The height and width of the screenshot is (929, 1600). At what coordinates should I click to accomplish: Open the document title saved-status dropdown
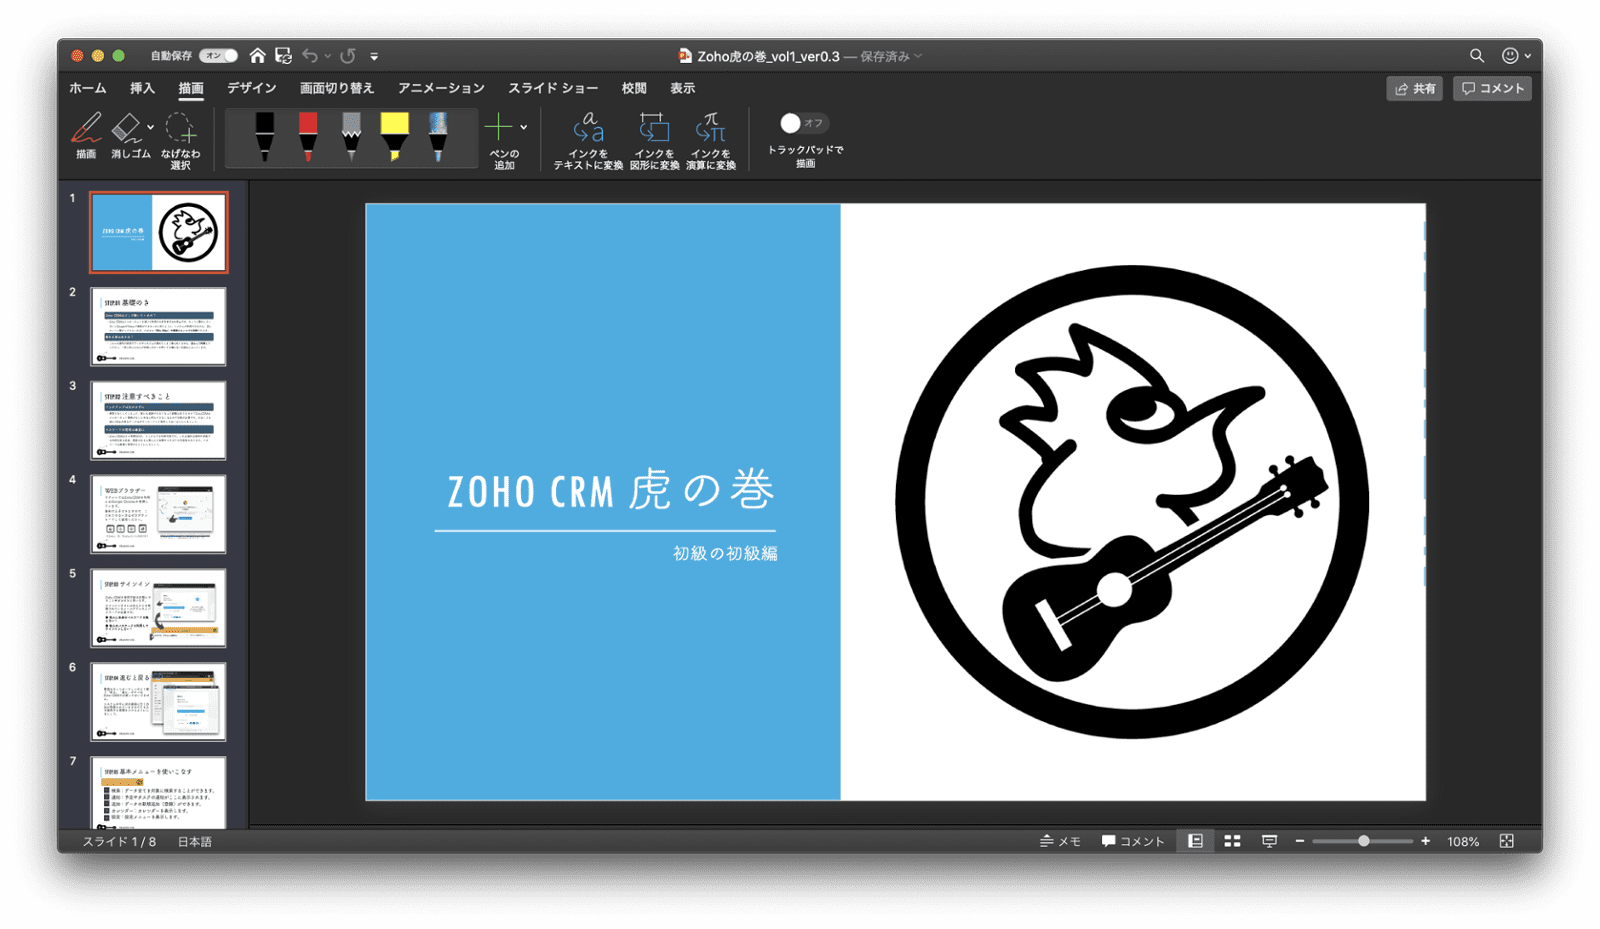click(918, 57)
